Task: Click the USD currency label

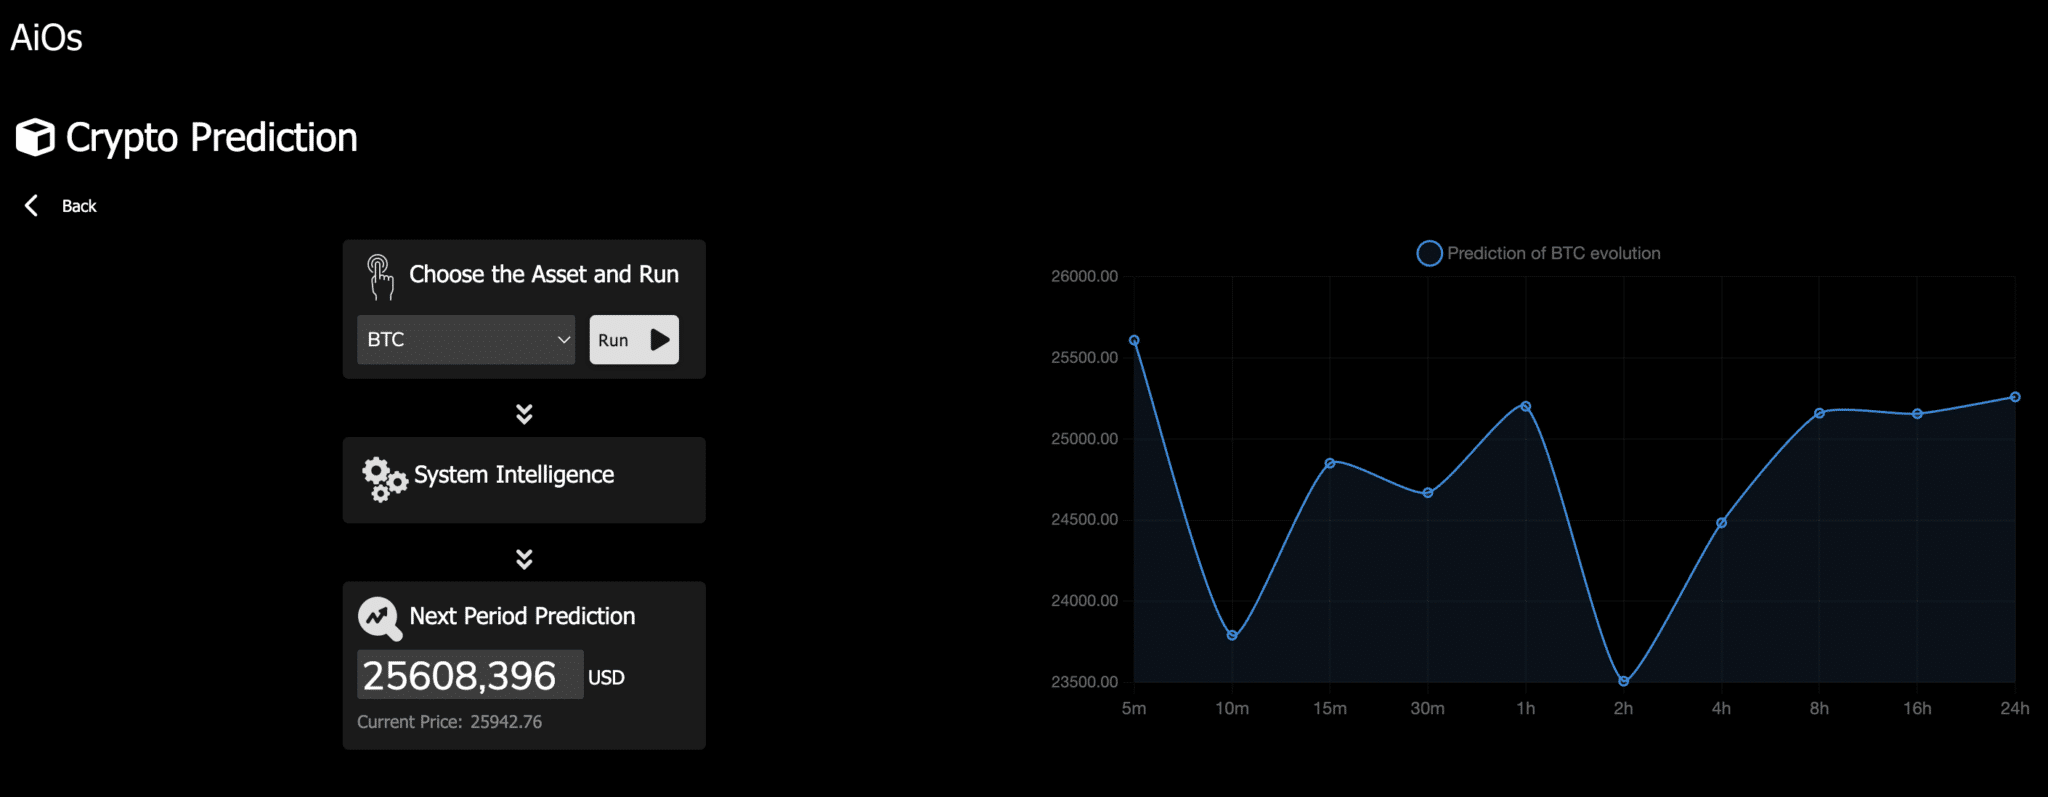Action: coord(606,678)
